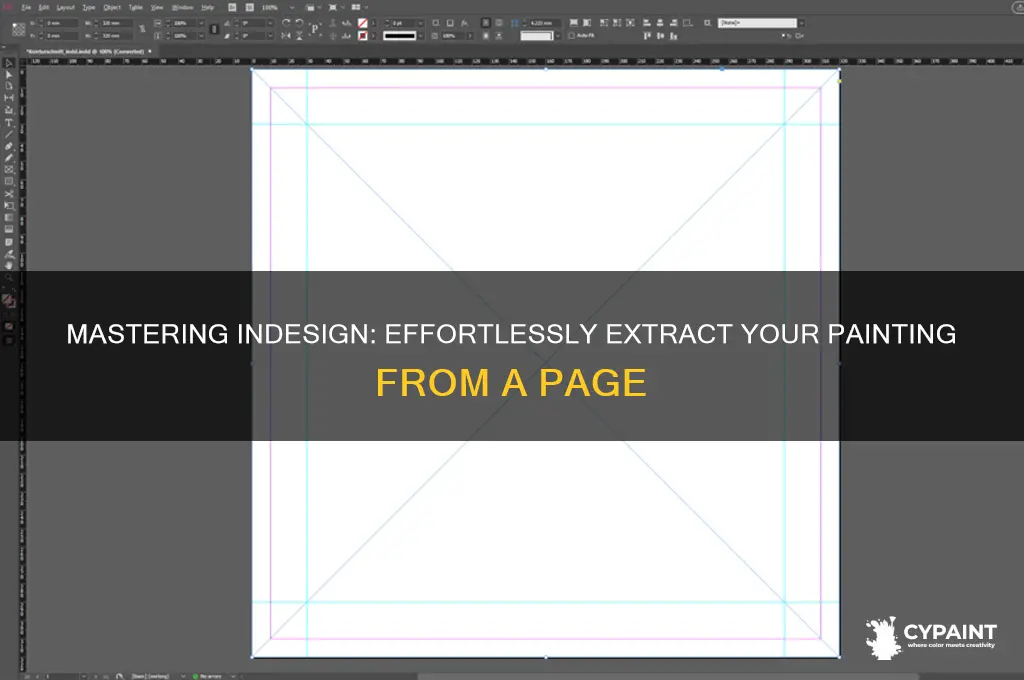Image resolution: width=1024 pixels, height=680 pixels.
Task: Open the Screen Mode dropdown
Action: point(334,7)
